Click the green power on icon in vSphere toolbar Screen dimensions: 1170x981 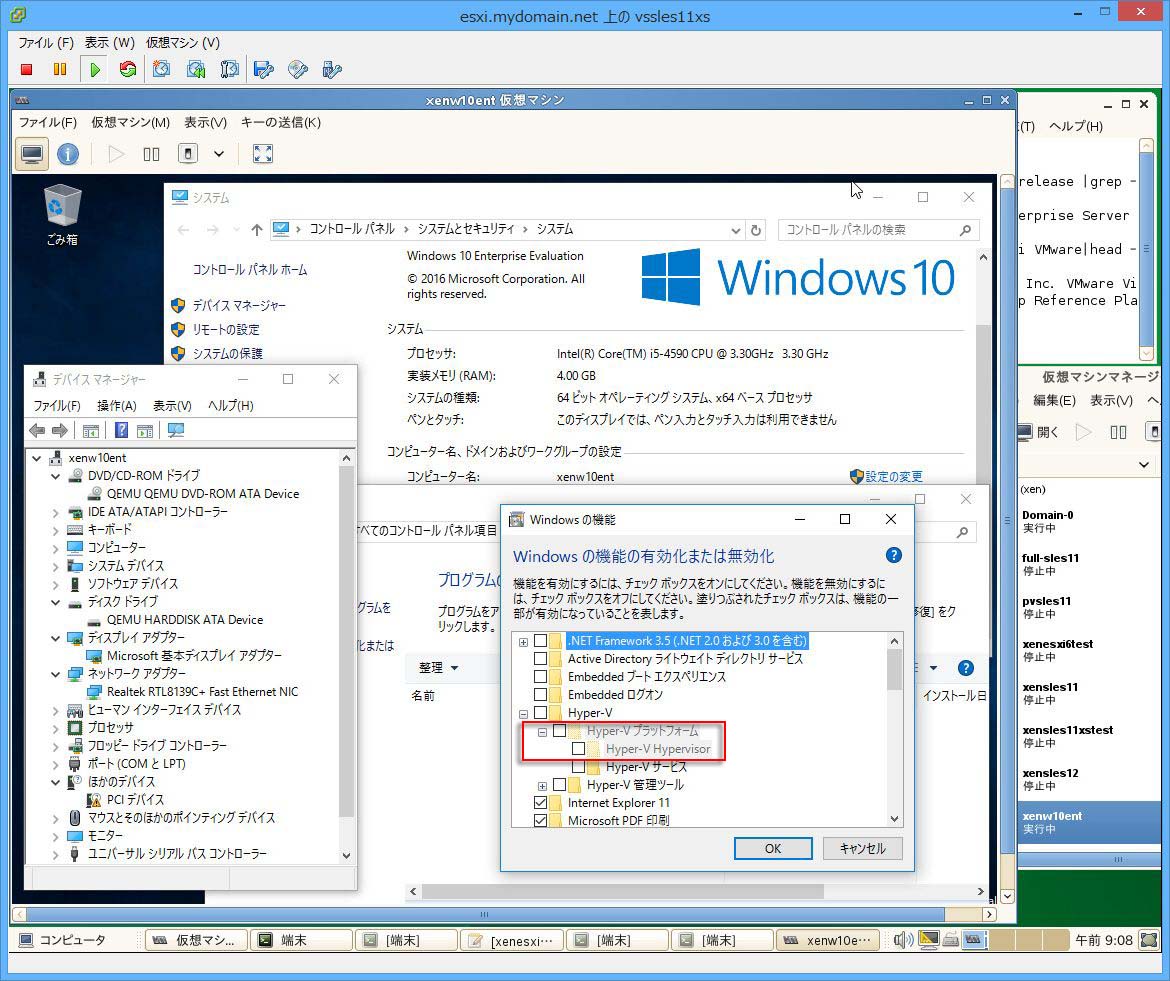pos(95,69)
